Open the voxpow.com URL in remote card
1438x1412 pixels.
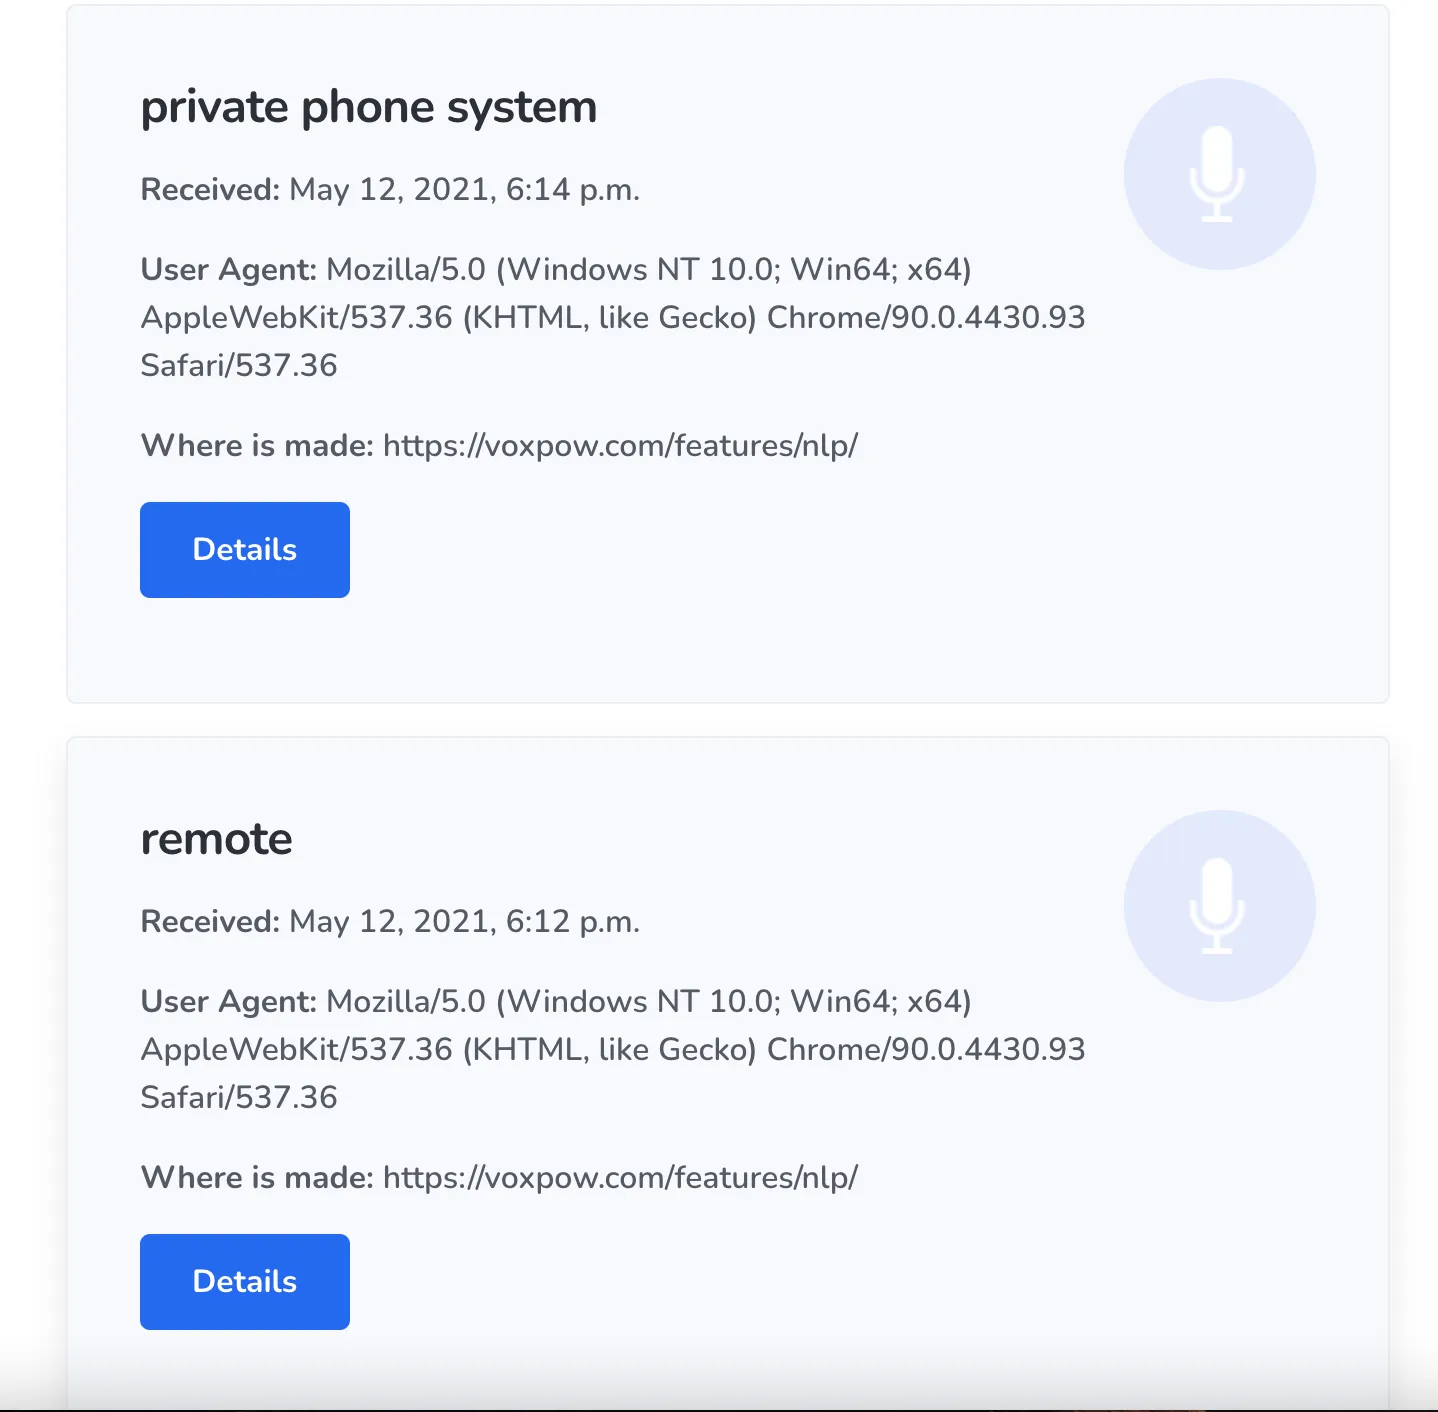pos(620,1178)
